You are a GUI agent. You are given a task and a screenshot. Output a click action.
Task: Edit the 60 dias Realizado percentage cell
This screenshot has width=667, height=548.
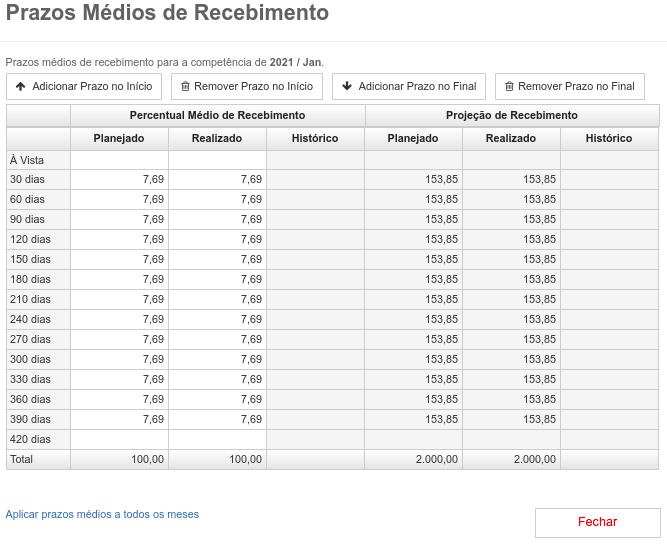217,199
